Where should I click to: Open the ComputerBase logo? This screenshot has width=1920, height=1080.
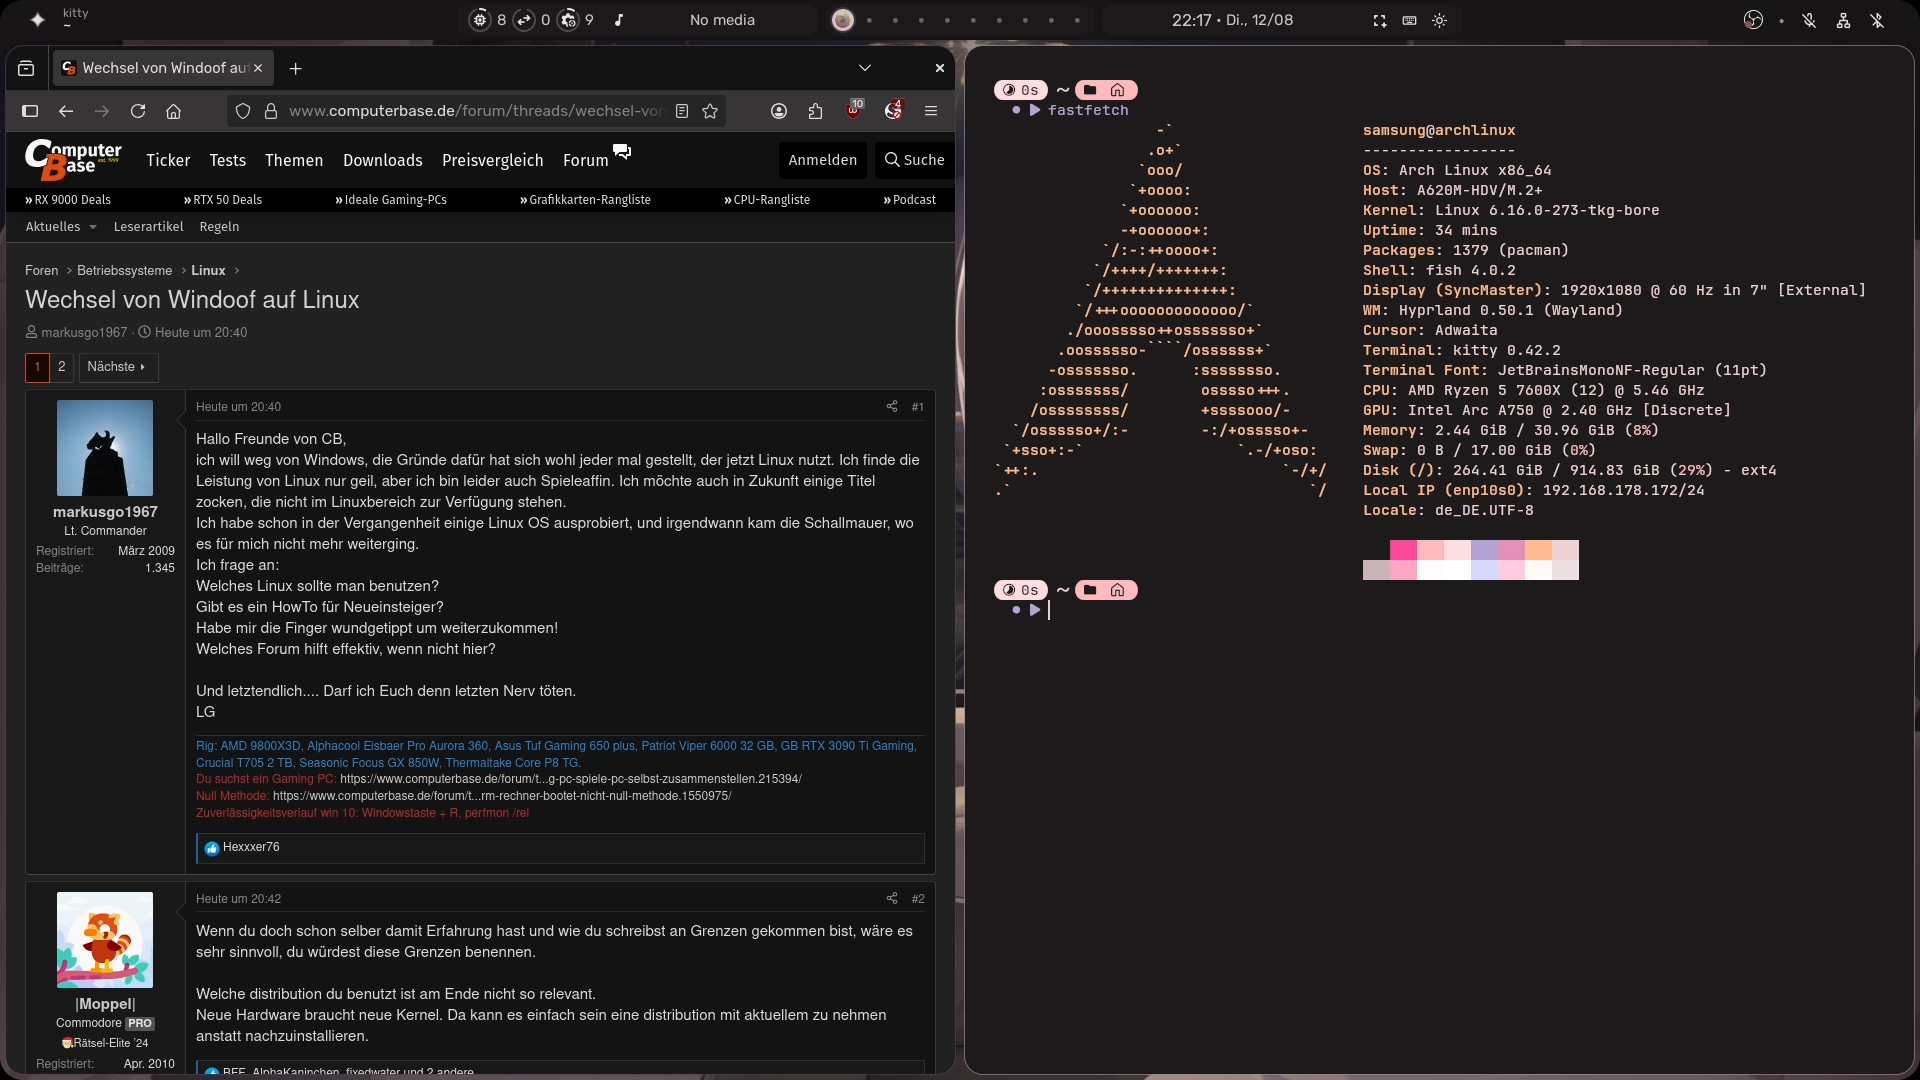tap(72, 160)
